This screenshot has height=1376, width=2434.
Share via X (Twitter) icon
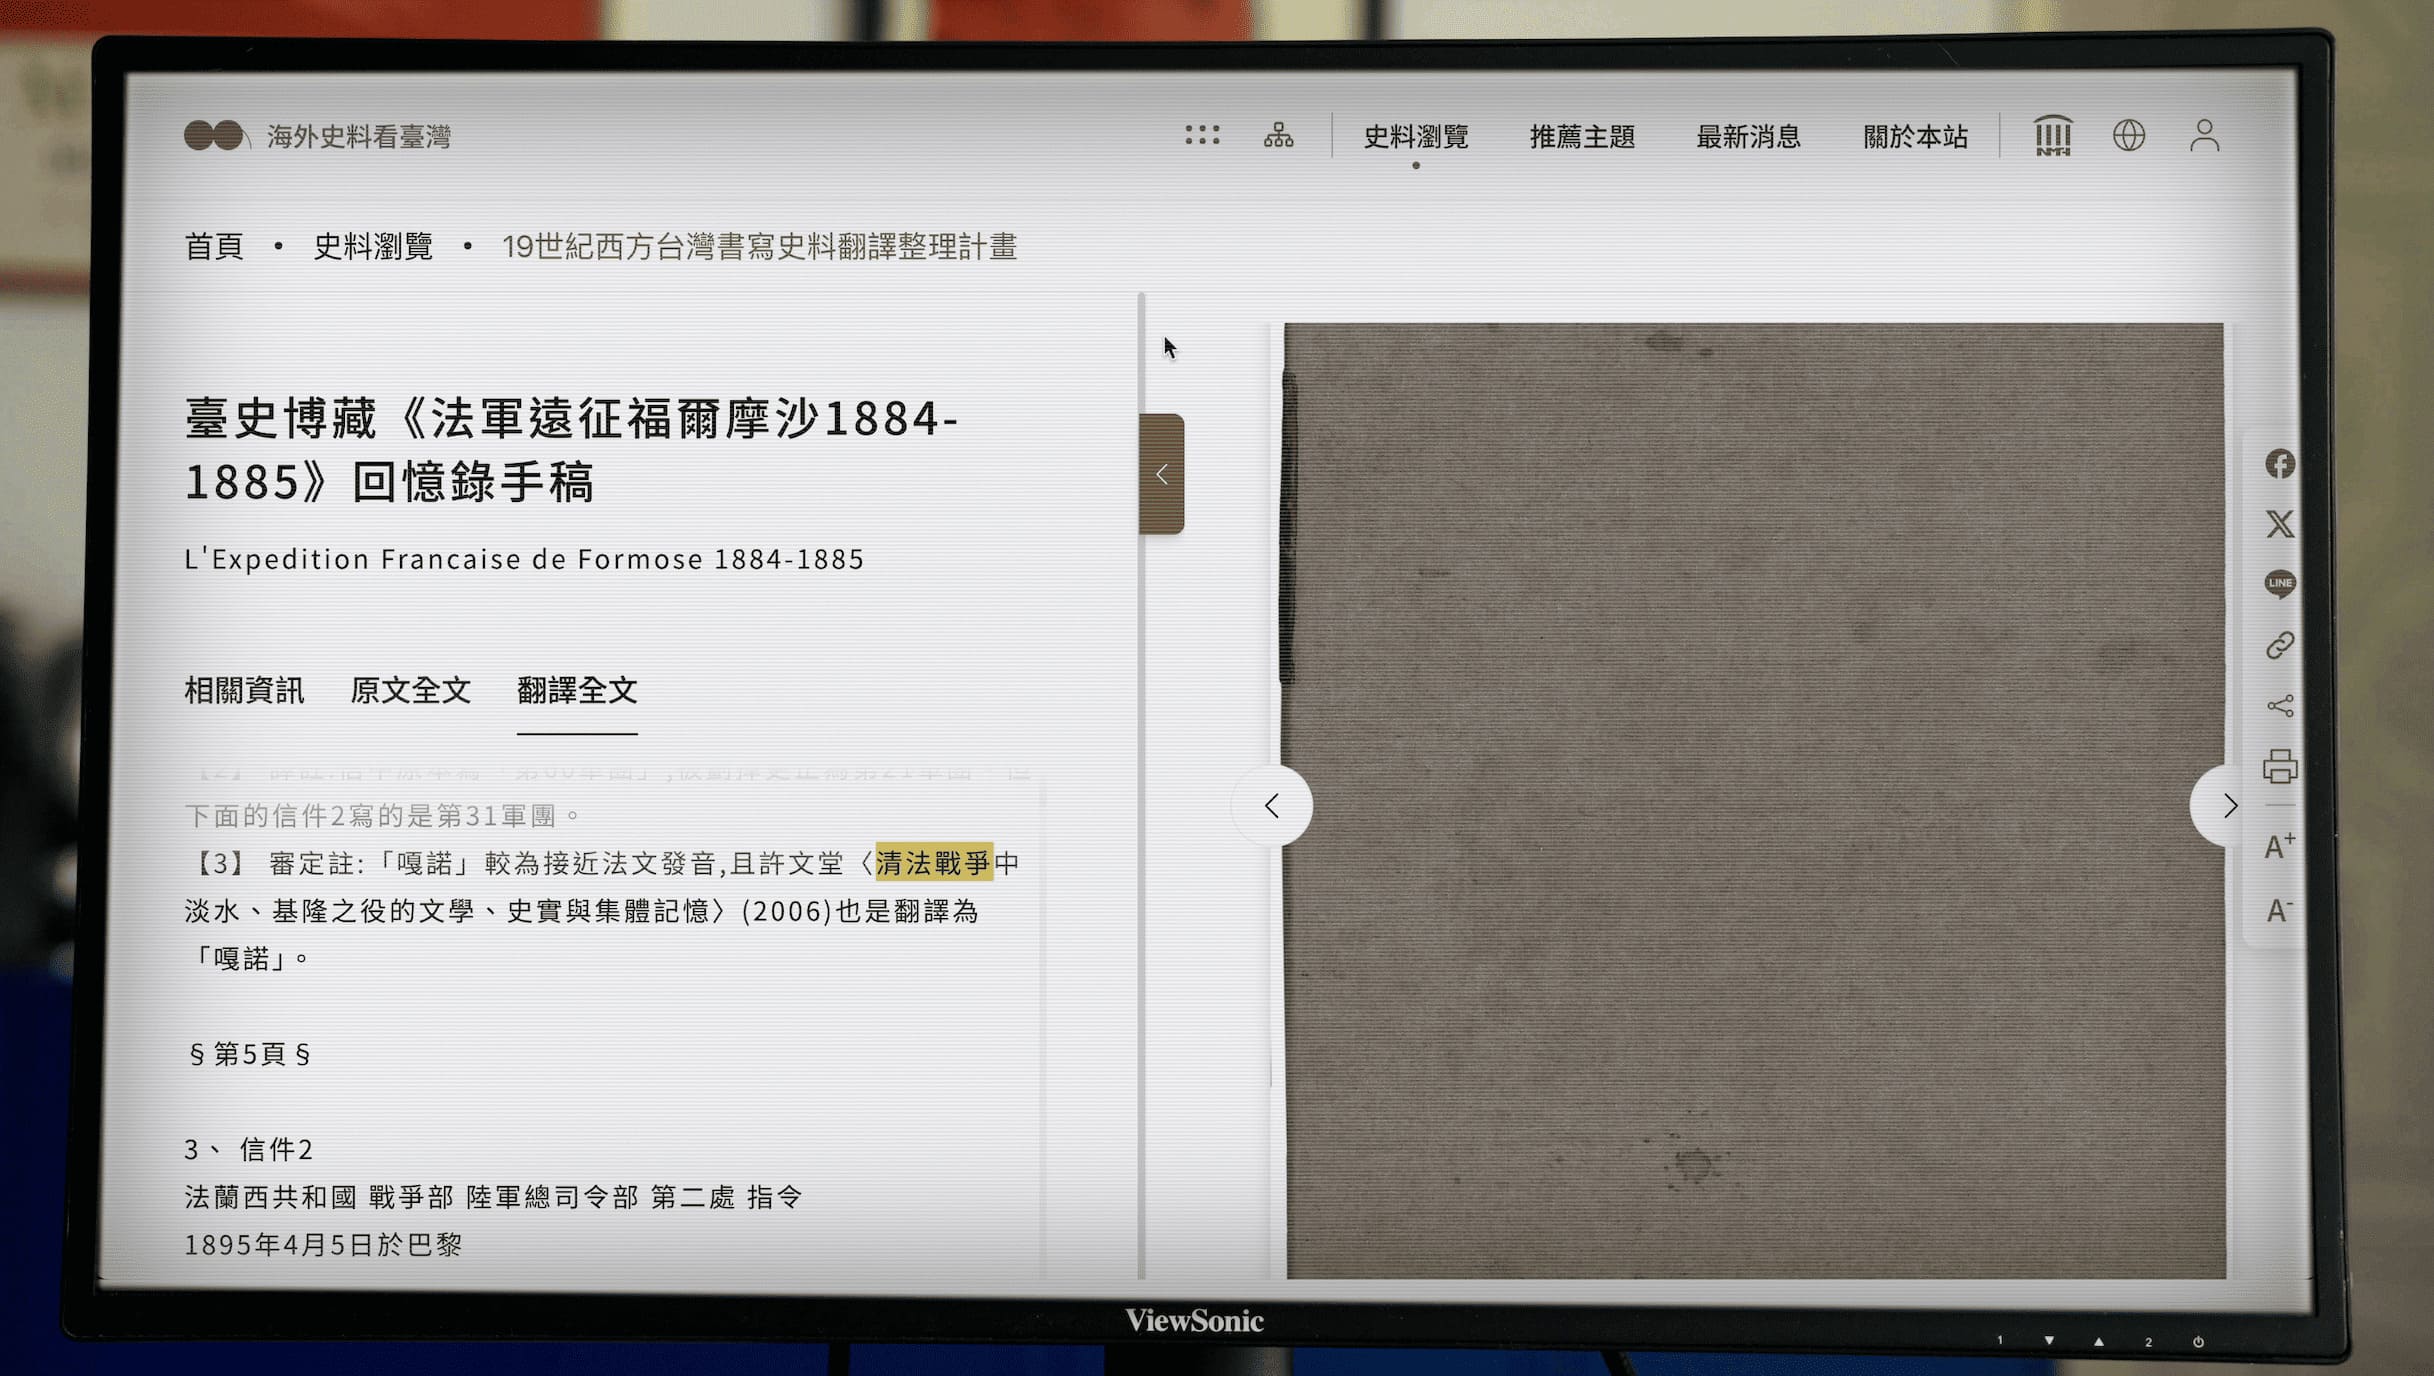pyautogui.click(x=2279, y=524)
